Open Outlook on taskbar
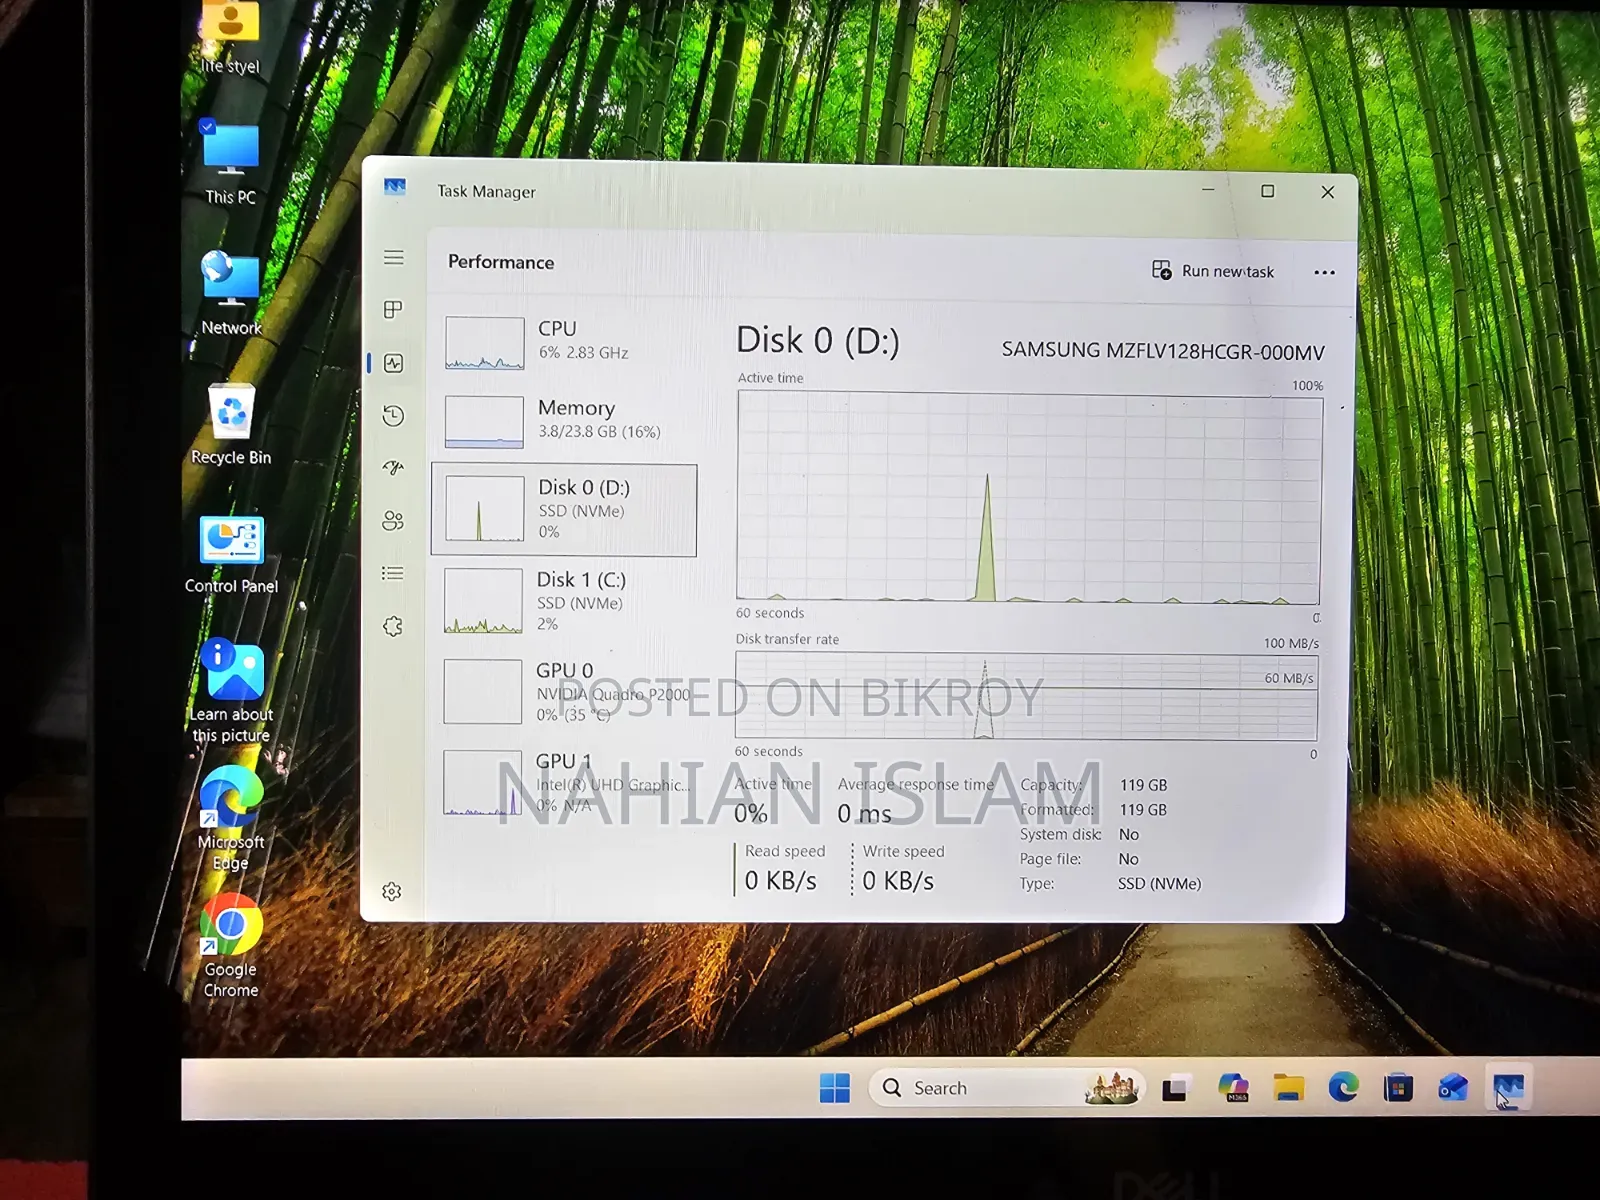This screenshot has height=1200, width=1600. coord(1452,1088)
